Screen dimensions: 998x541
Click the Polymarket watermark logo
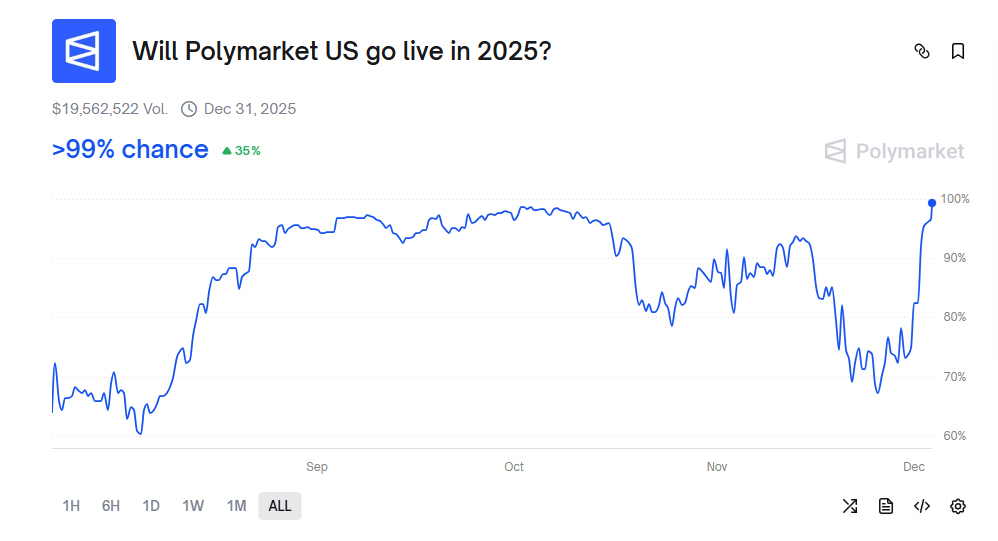pyautogui.click(x=894, y=151)
